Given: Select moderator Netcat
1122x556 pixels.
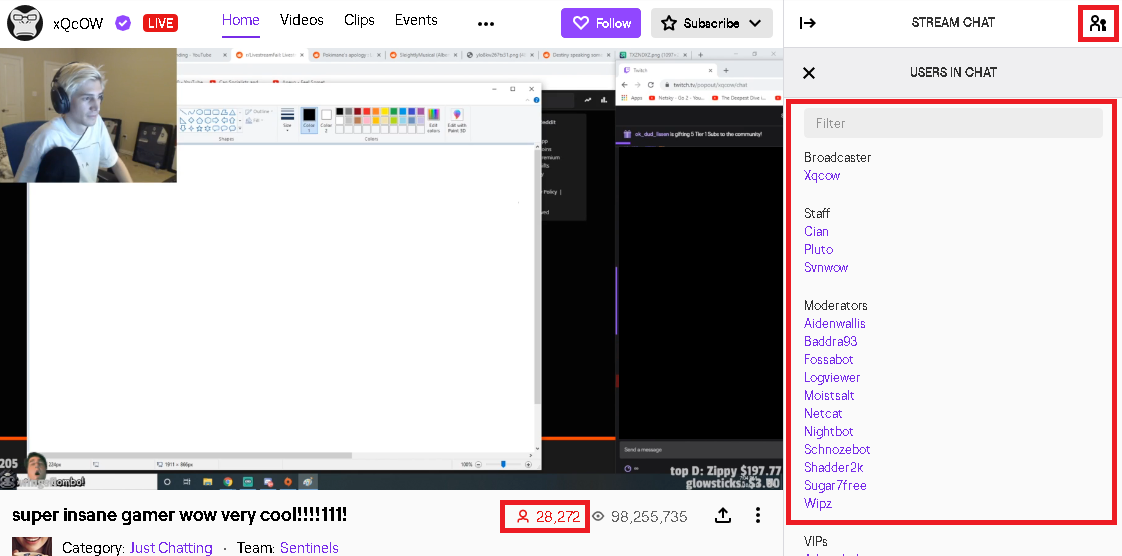Looking at the screenshot, I should click(823, 413).
